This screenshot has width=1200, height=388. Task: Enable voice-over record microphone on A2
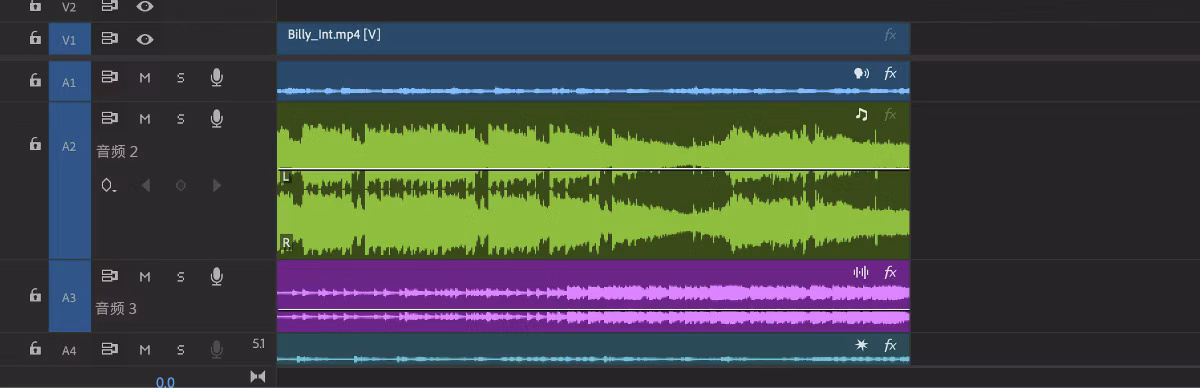[x=216, y=119]
